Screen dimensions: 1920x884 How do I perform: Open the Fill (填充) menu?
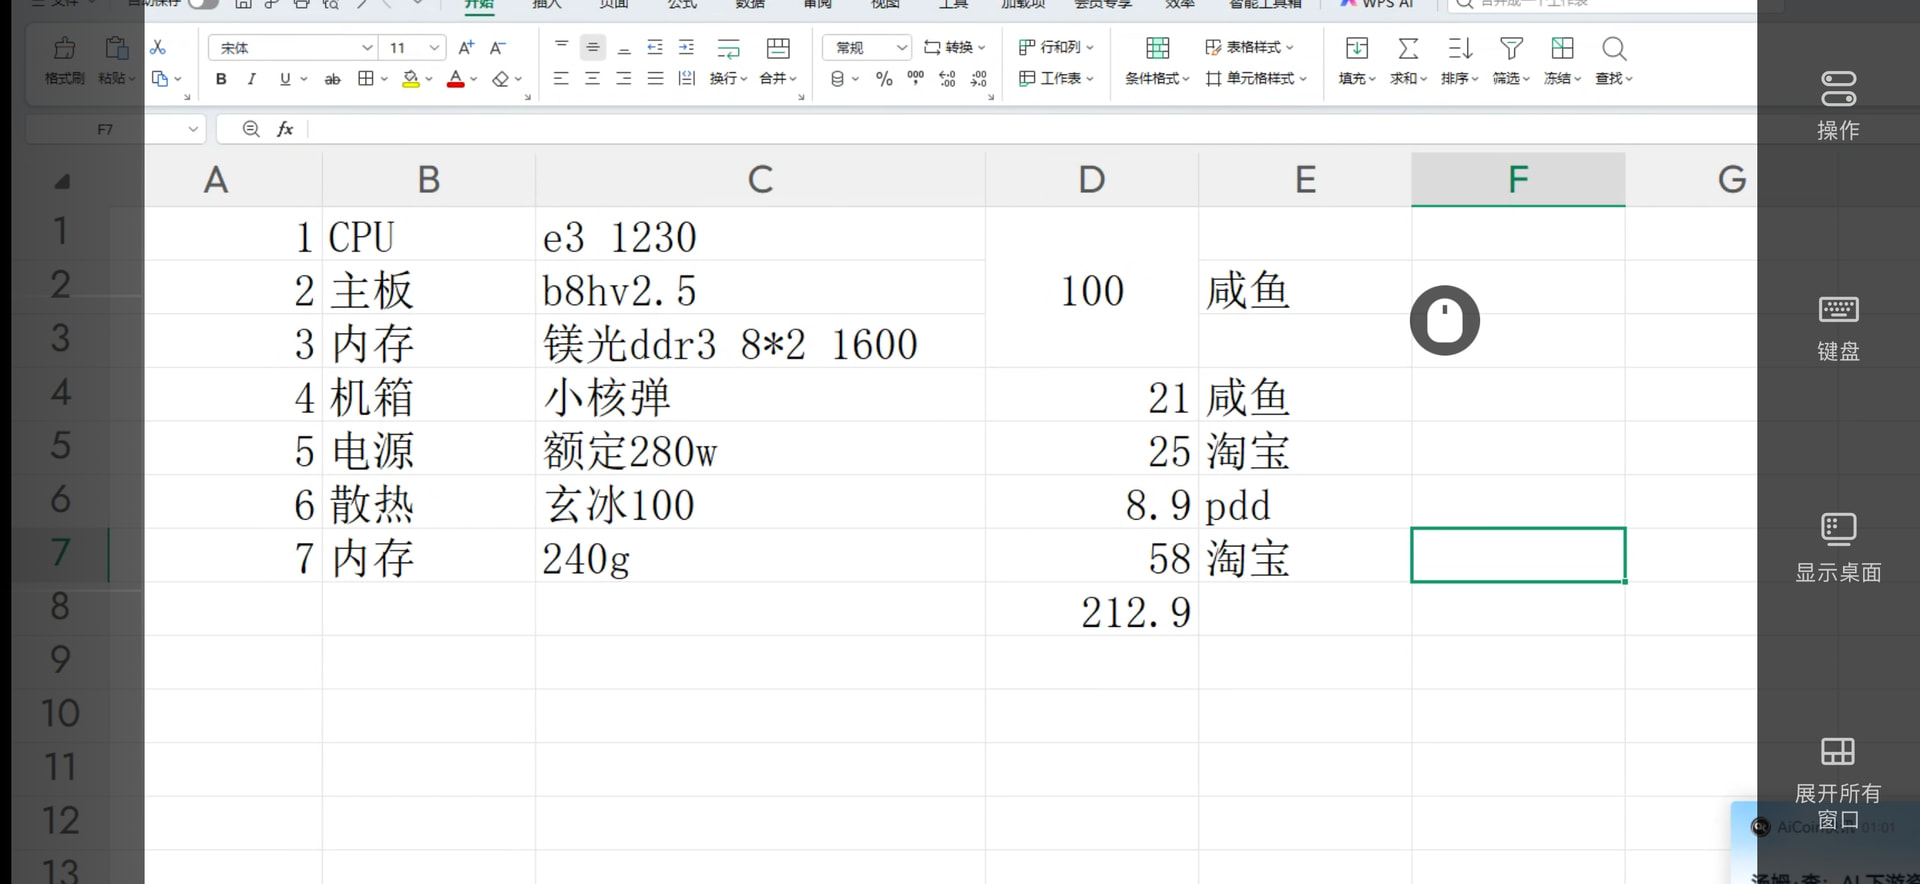[1357, 61]
